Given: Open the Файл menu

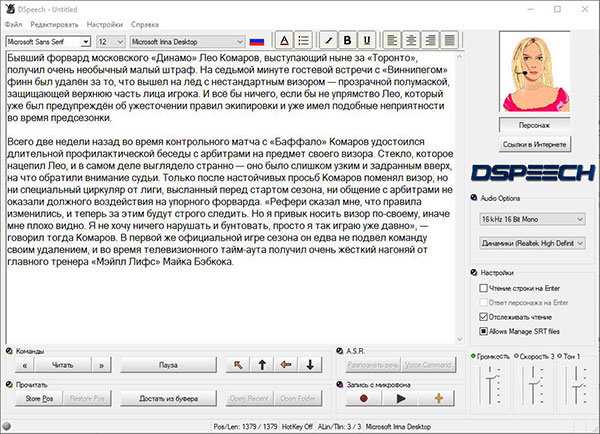Looking at the screenshot, I should [13, 24].
